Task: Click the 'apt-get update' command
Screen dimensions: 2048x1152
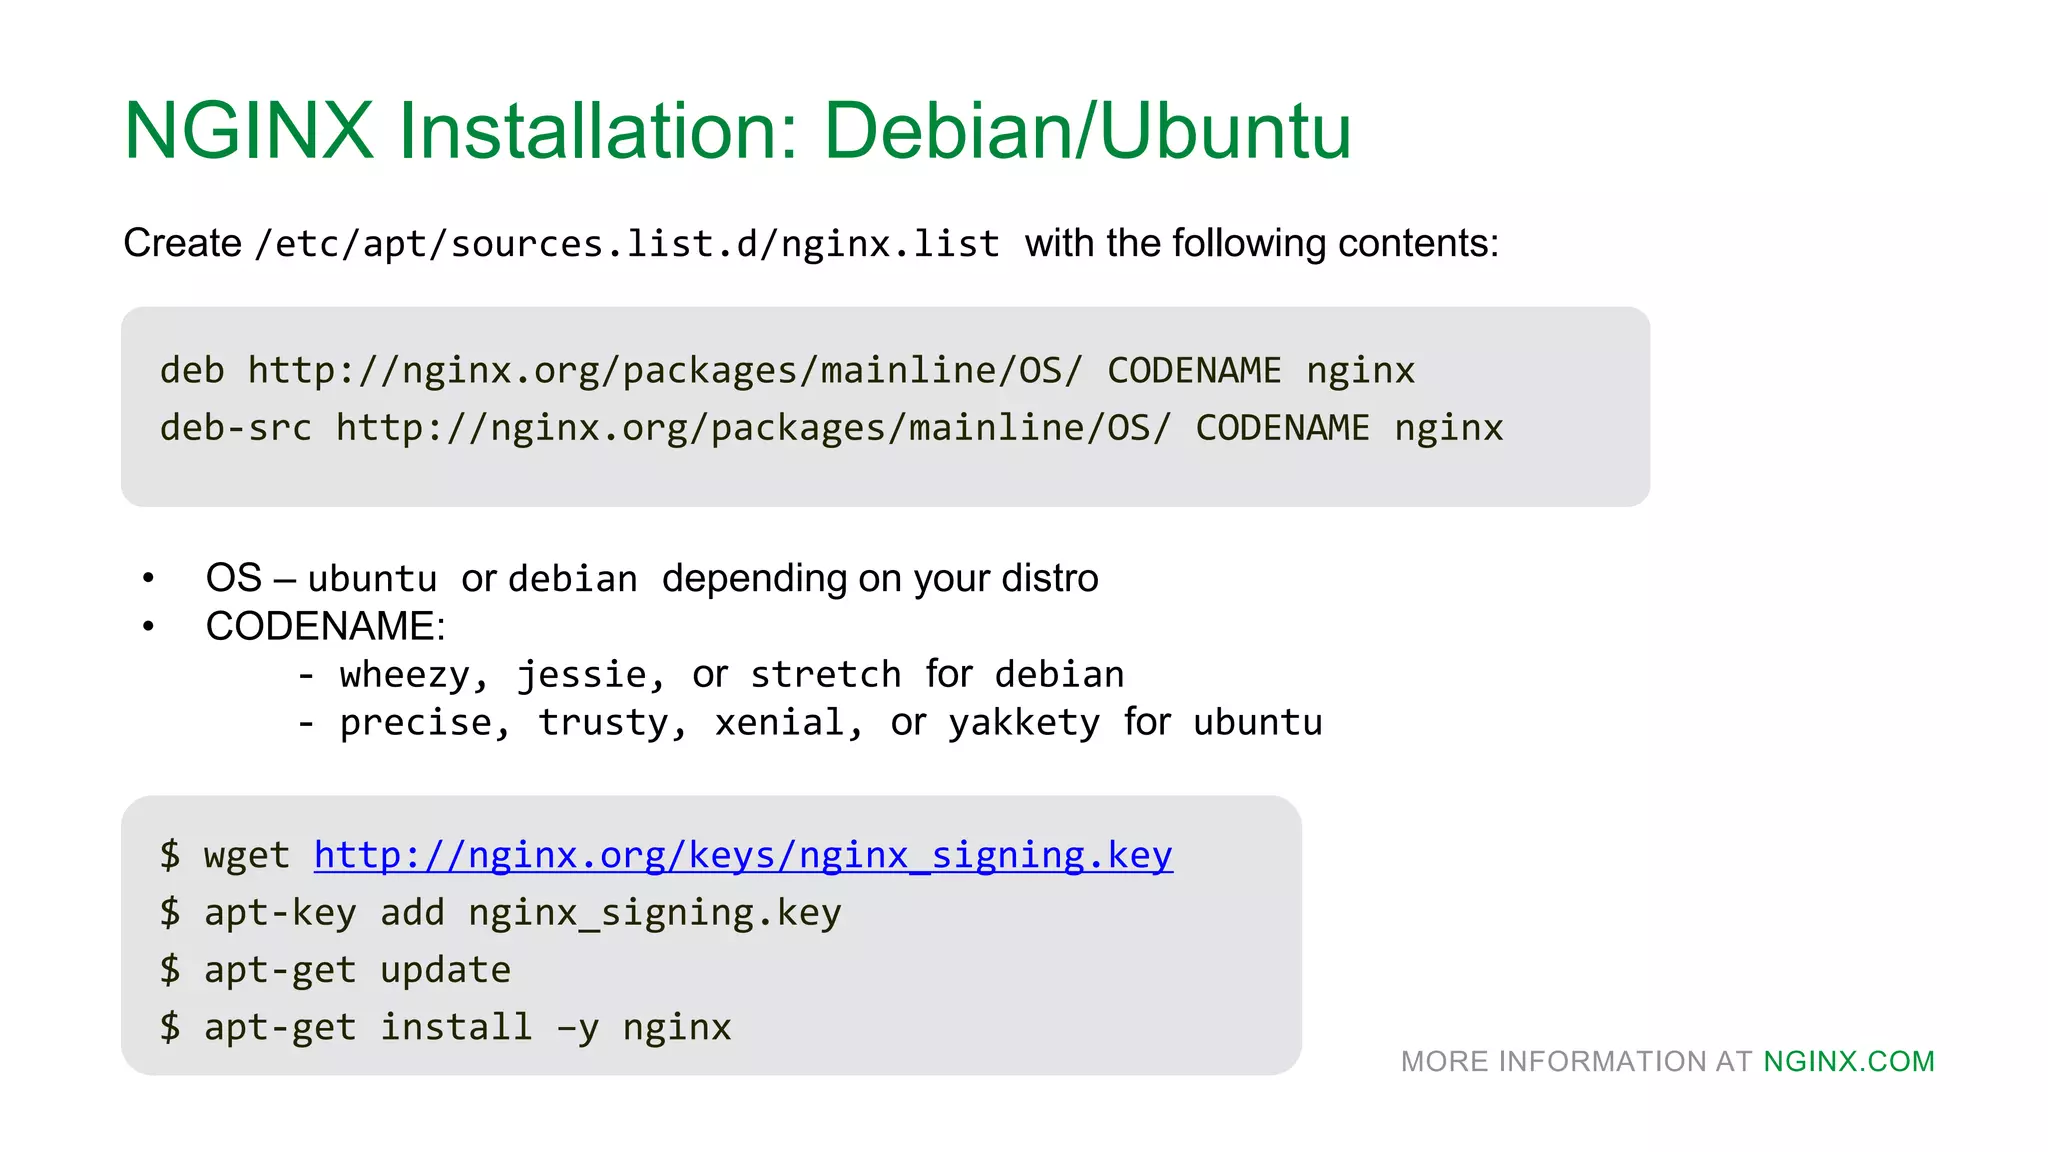Action: click(335, 970)
